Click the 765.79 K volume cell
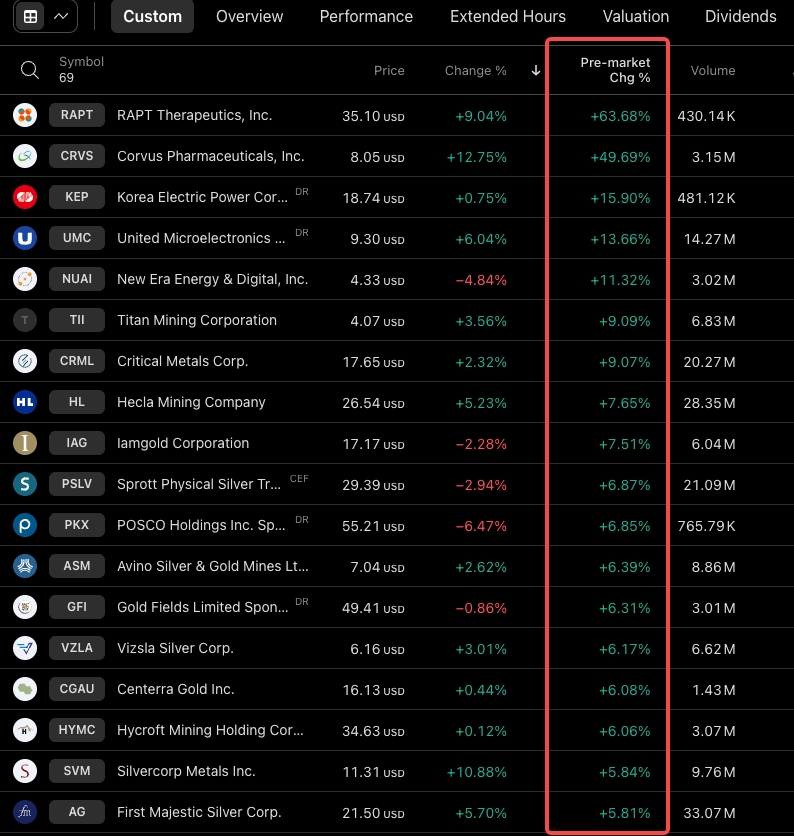Screen dimensions: 794x836 click(707, 526)
